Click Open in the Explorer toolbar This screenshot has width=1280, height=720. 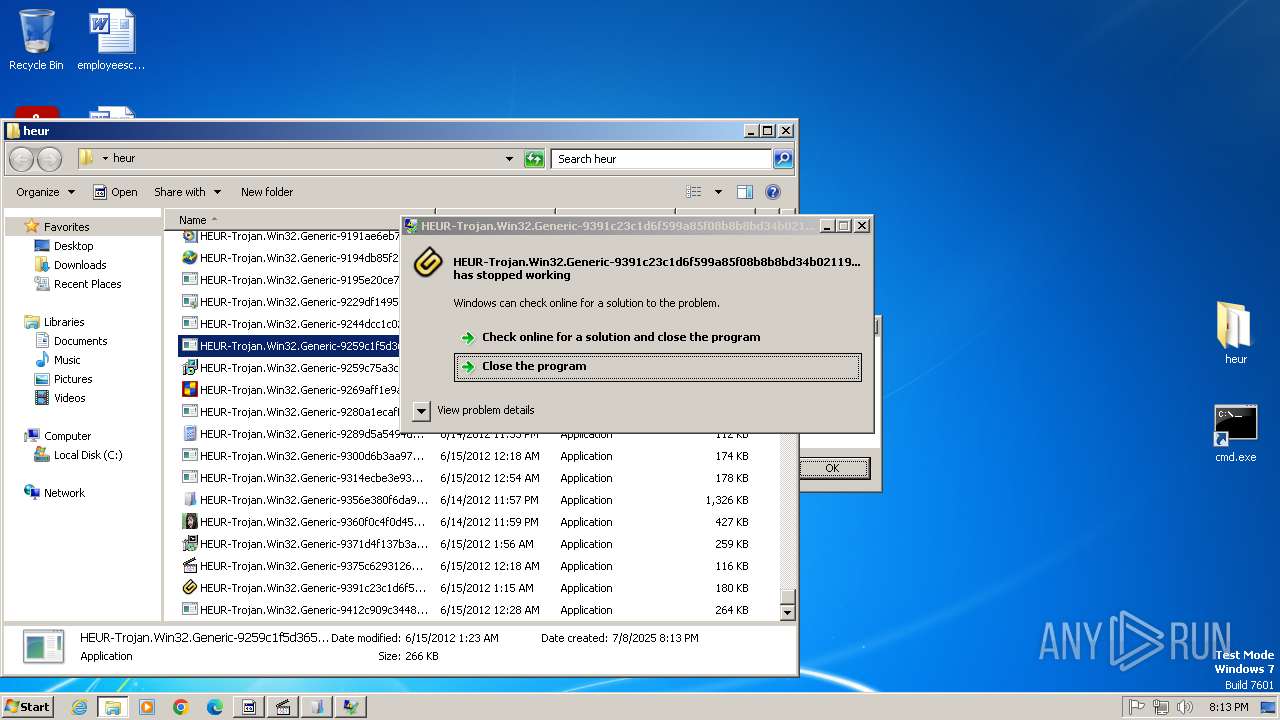pyautogui.click(x=115, y=192)
